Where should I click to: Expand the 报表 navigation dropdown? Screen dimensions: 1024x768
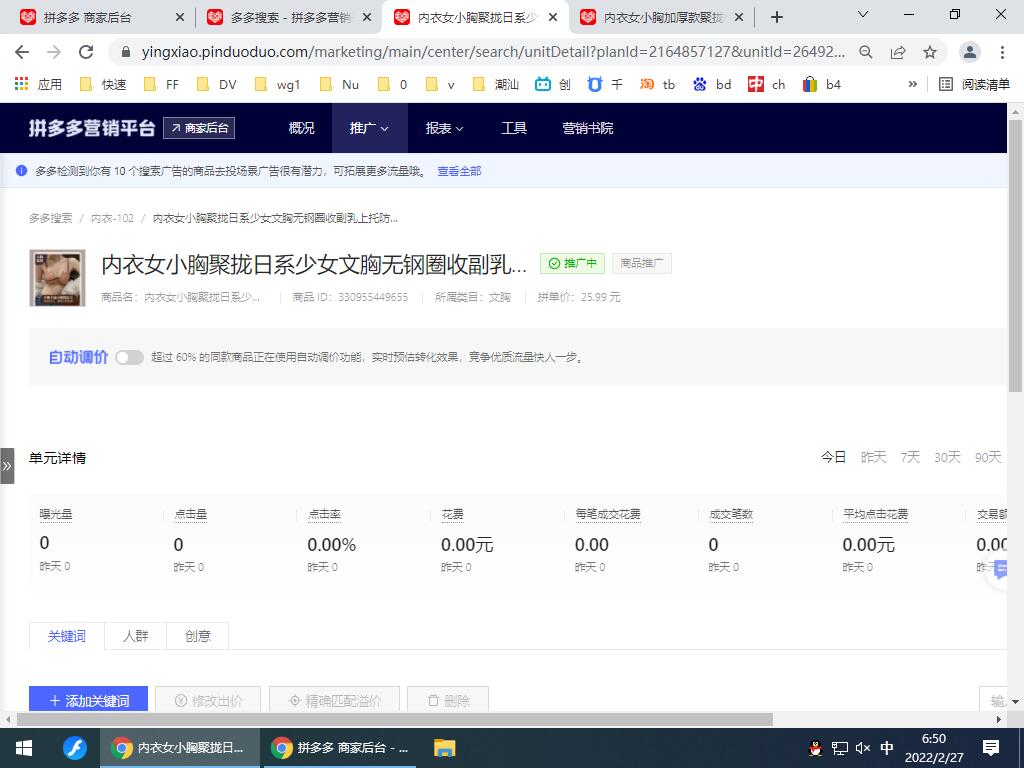click(x=444, y=128)
